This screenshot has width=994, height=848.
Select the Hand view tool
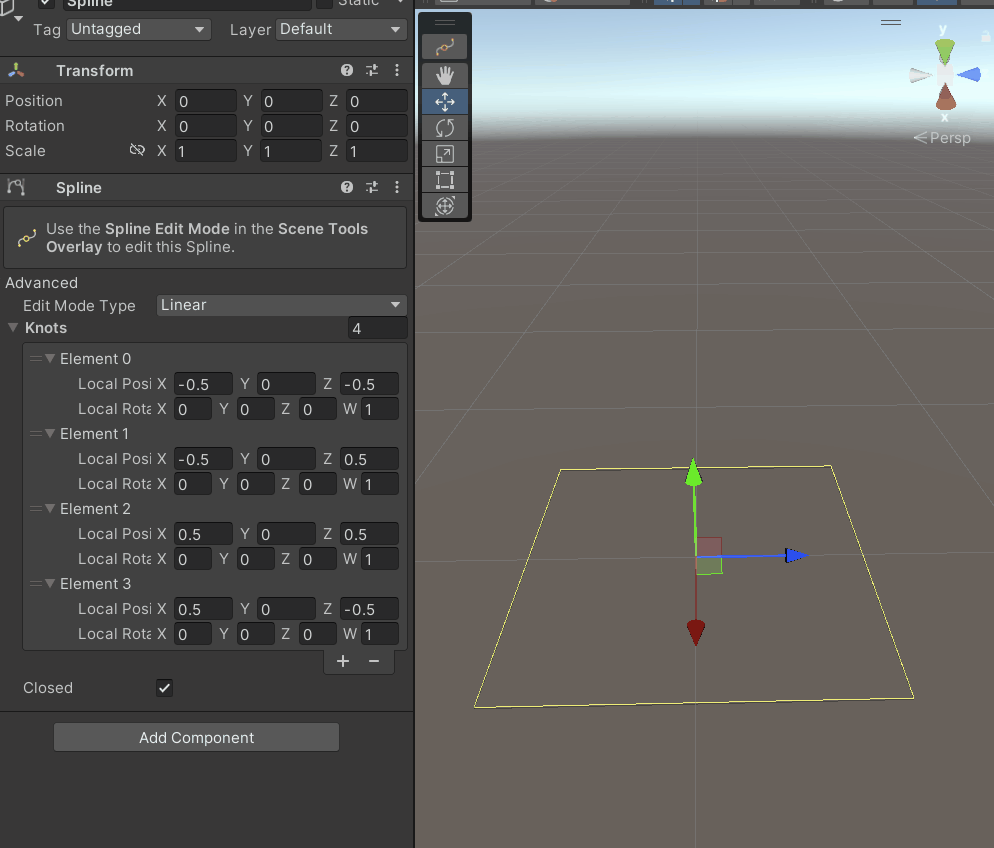(444, 75)
